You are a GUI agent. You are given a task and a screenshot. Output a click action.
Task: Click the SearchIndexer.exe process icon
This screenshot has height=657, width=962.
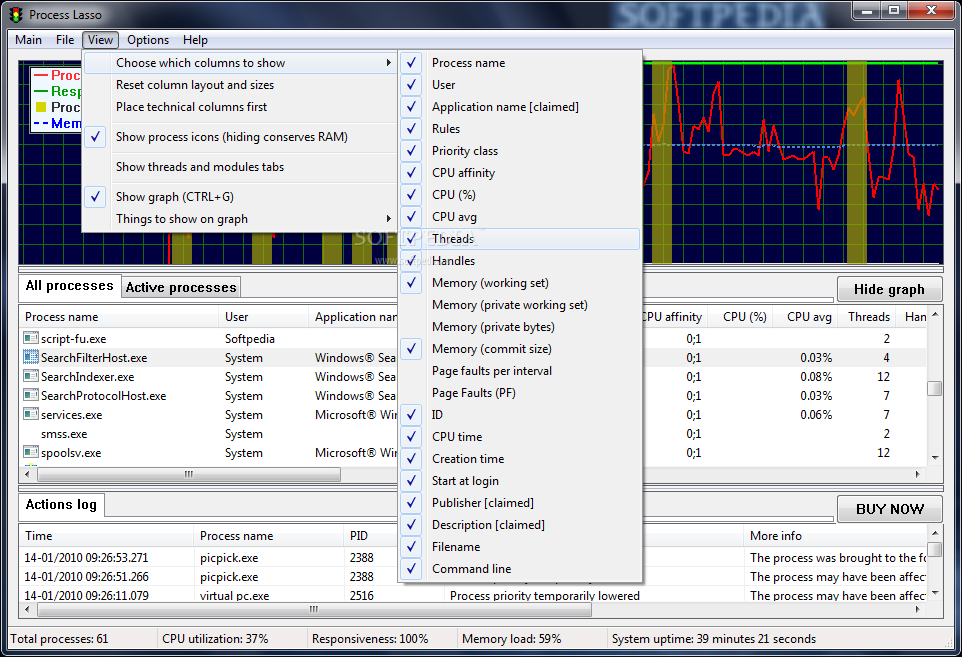coord(31,377)
